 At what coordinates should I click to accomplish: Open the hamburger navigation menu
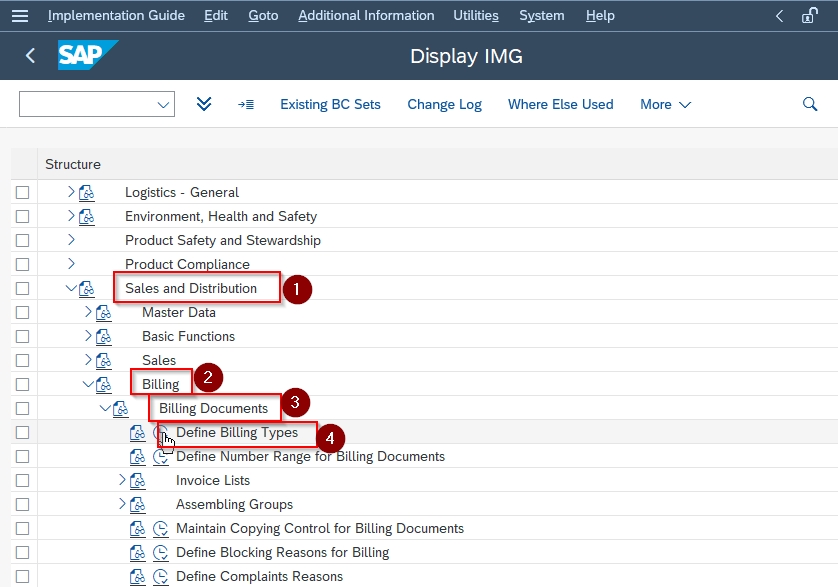(x=20, y=15)
